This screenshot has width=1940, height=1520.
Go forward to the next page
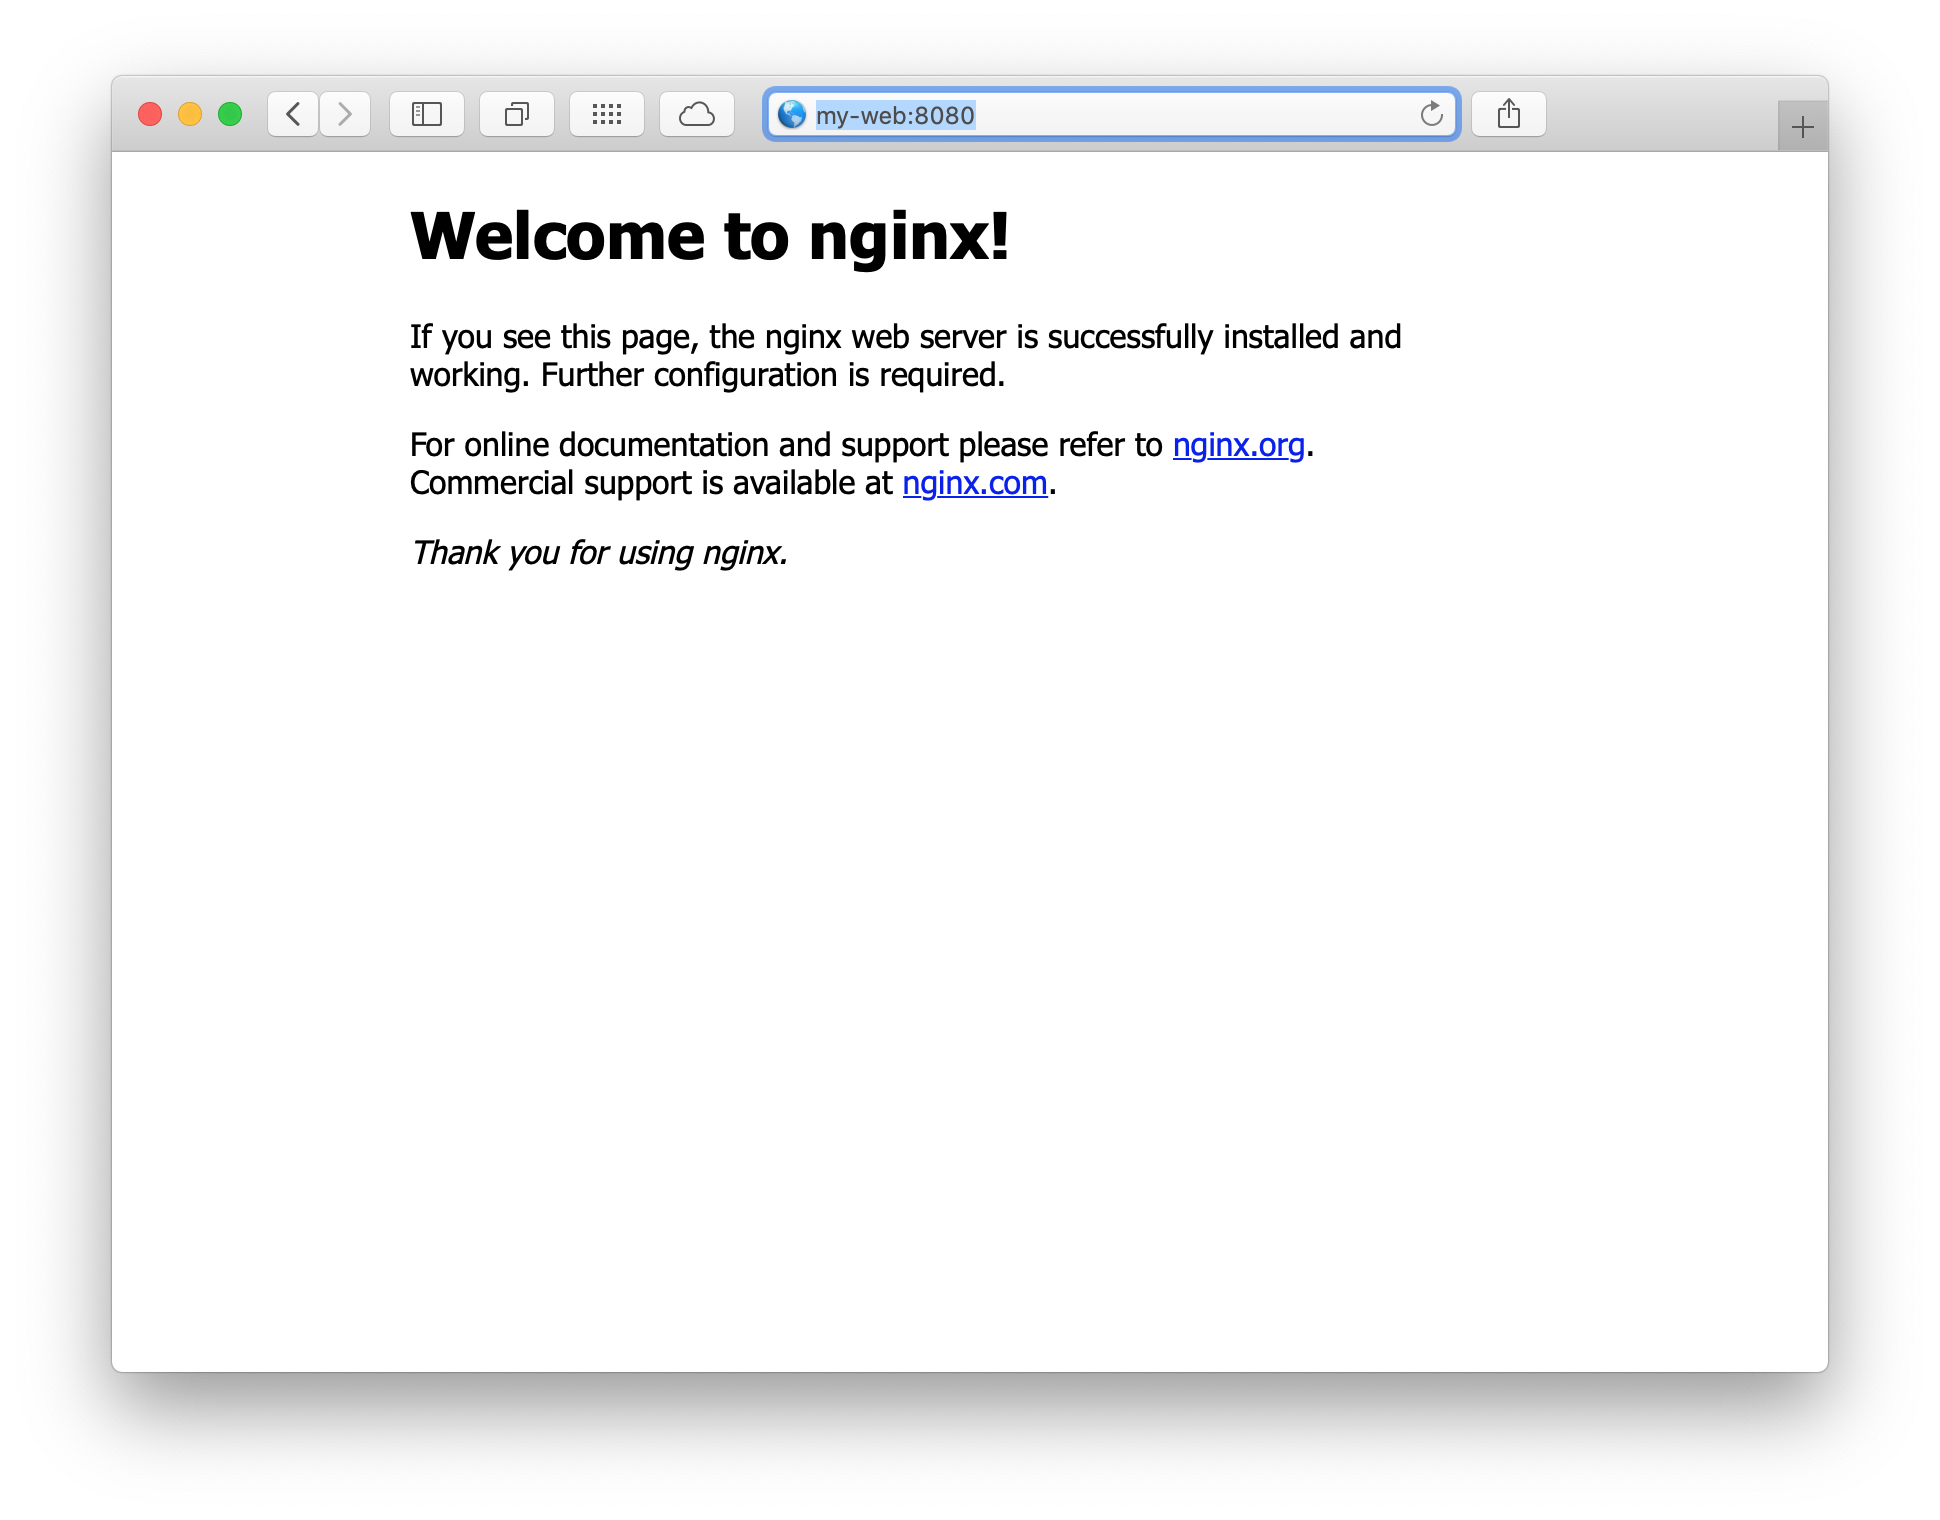pyautogui.click(x=345, y=114)
